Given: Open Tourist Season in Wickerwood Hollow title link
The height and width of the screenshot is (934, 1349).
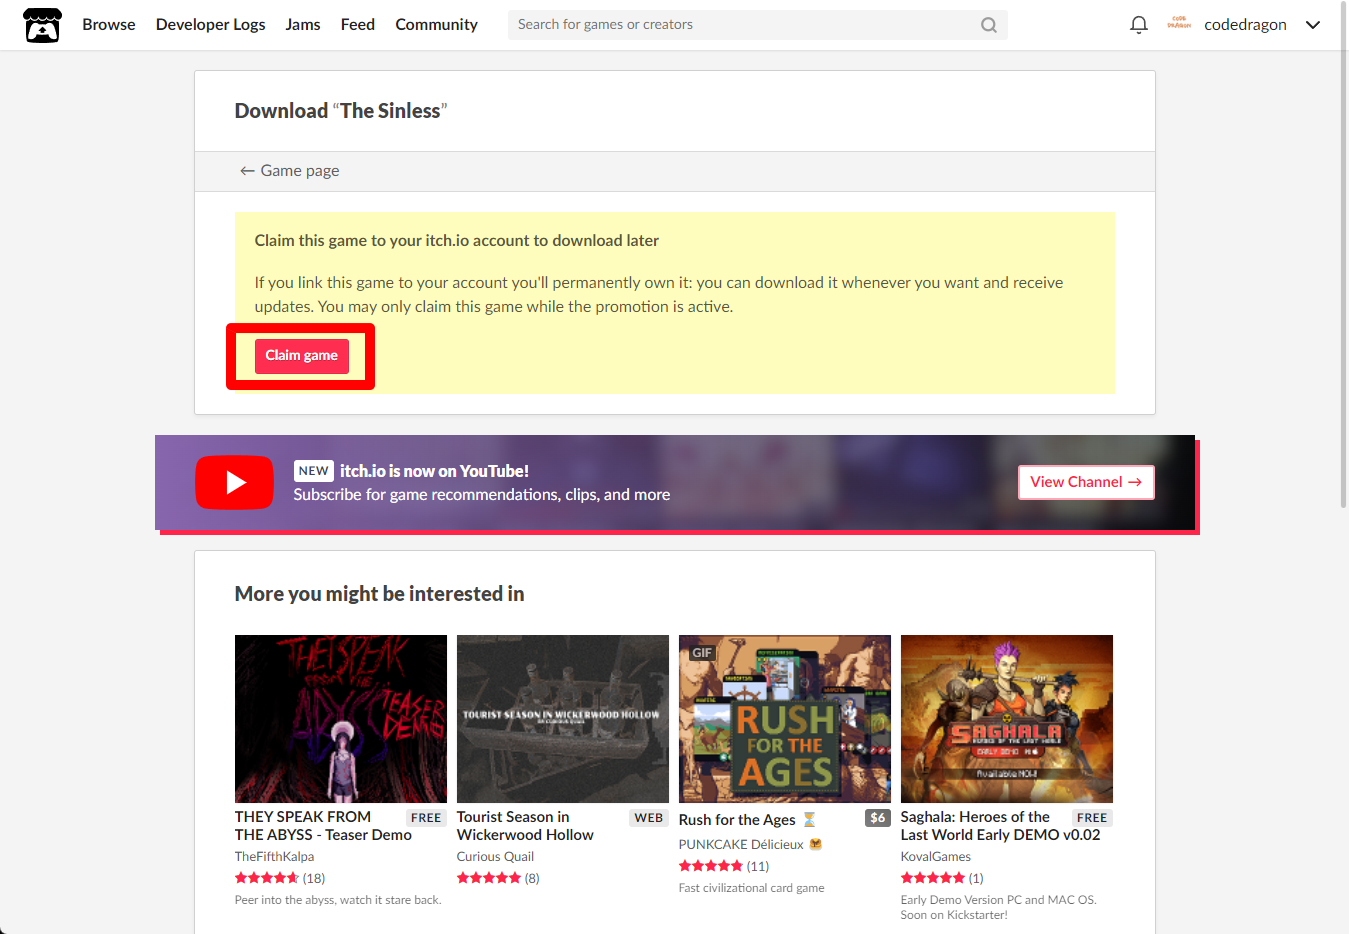Looking at the screenshot, I should point(525,826).
